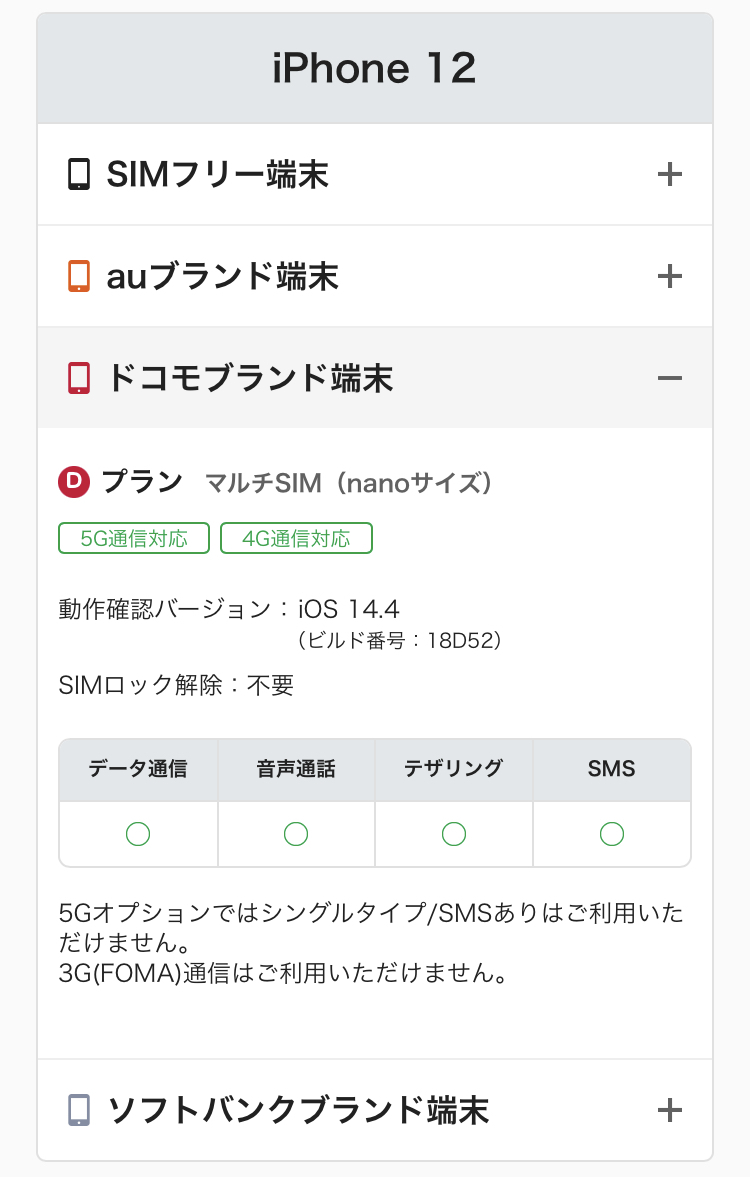Click the black SIM-free phone icon
Viewport: 750px width, 1177px height.
pos(79,175)
